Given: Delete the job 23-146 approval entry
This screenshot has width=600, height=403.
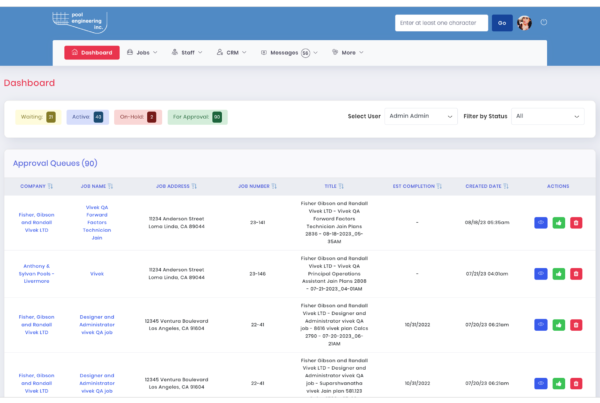Looking at the screenshot, I should click(576, 272).
